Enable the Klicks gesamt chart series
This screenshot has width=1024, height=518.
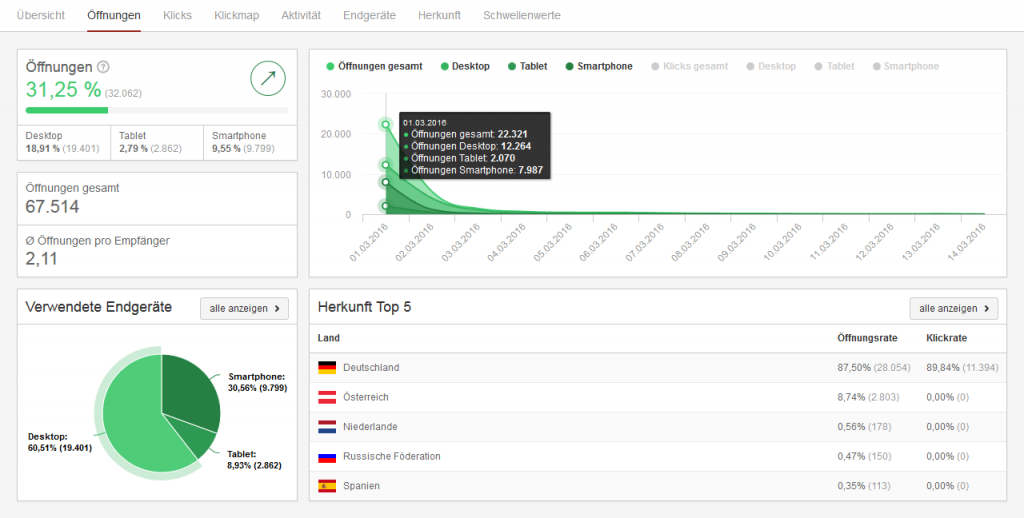[x=690, y=66]
